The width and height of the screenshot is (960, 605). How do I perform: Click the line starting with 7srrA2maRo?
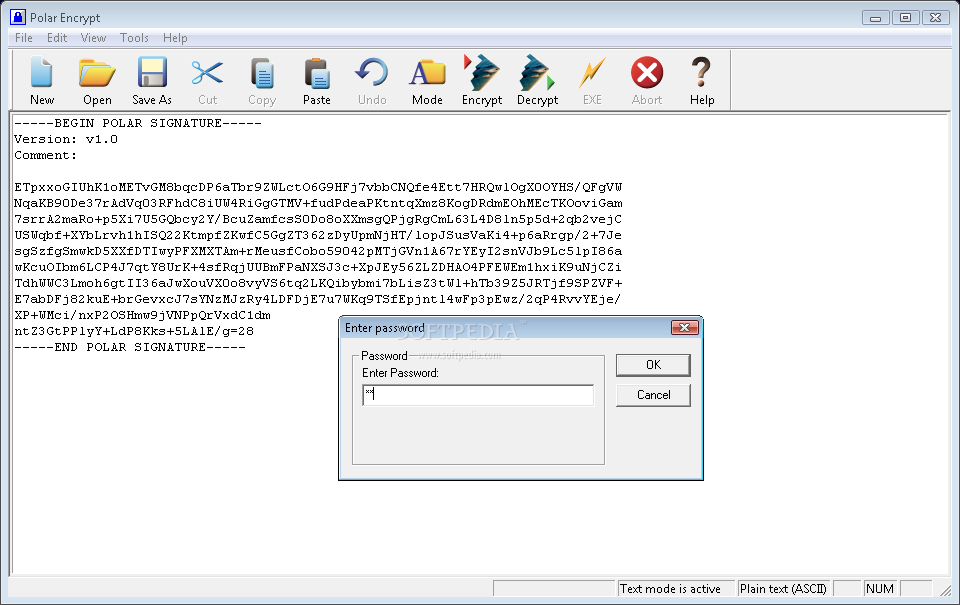318,219
